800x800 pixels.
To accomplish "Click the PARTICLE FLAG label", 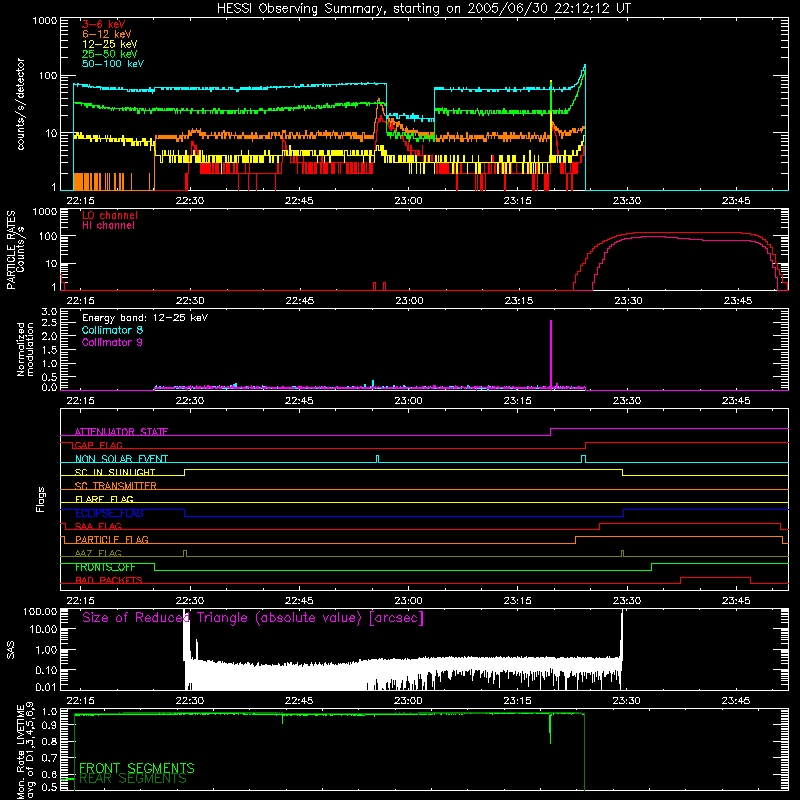I will [x=112, y=539].
